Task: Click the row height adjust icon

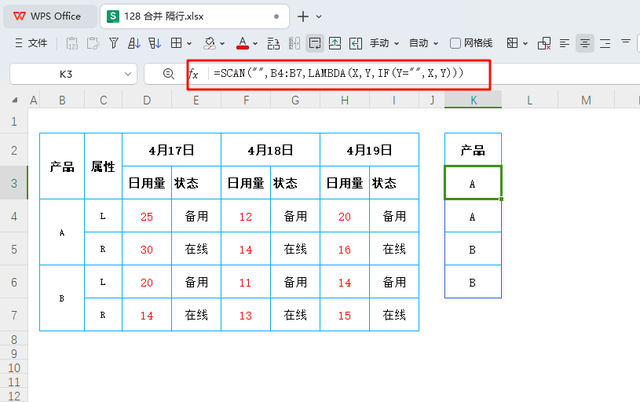Action: tap(273, 43)
